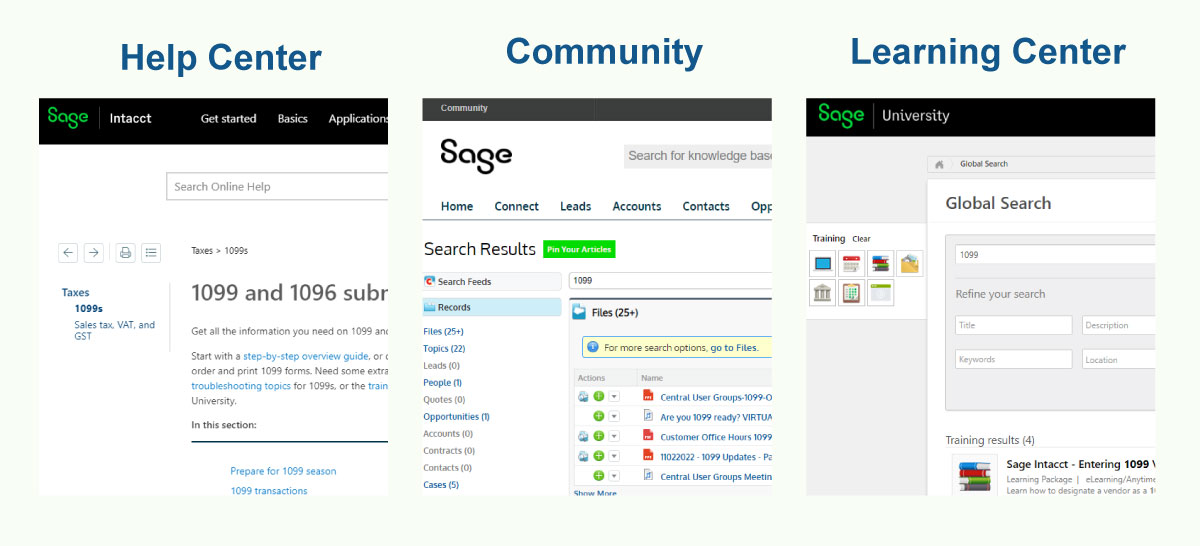This screenshot has height=546, width=1200.
Task: Click preview icon for 11022022 - 1099 Updates
Action: coord(584,456)
